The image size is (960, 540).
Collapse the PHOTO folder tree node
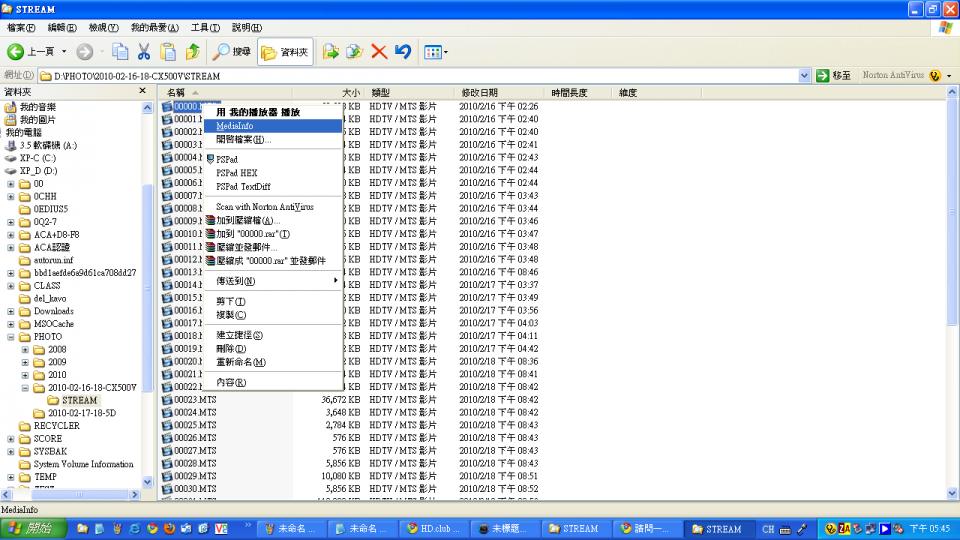tap(11, 337)
